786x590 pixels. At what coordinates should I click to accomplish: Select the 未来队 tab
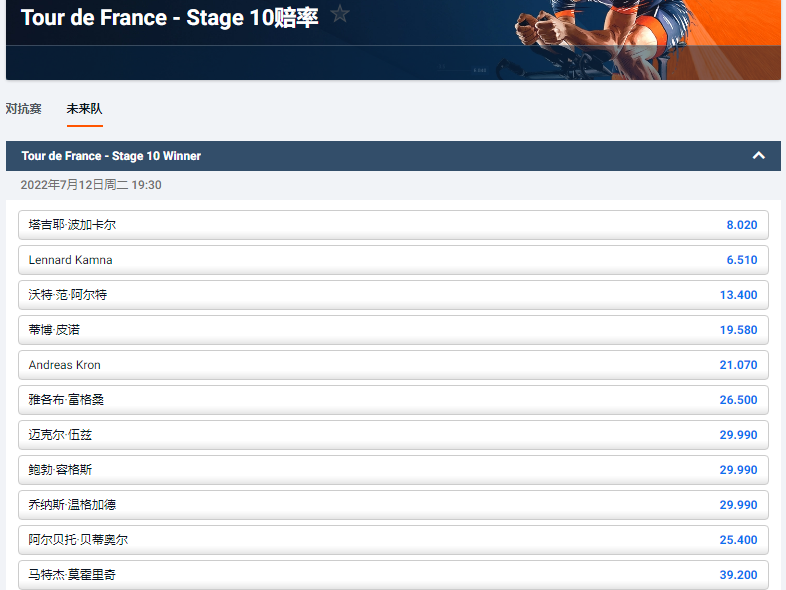[x=84, y=109]
